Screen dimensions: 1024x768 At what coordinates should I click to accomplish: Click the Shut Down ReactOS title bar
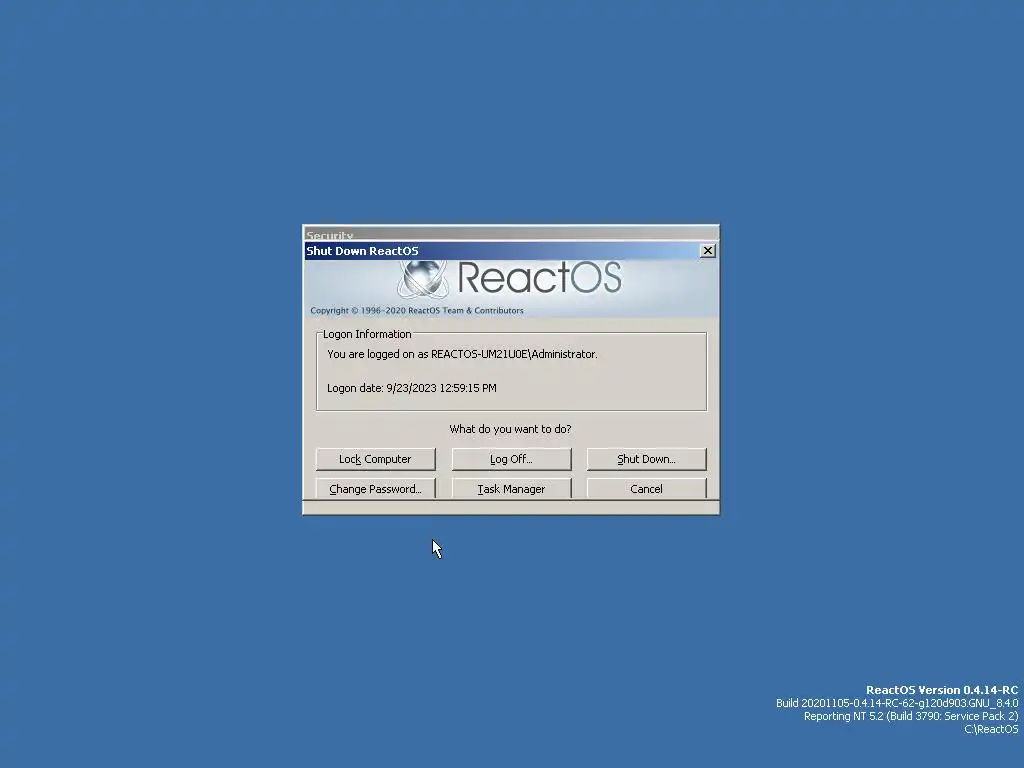(502, 251)
